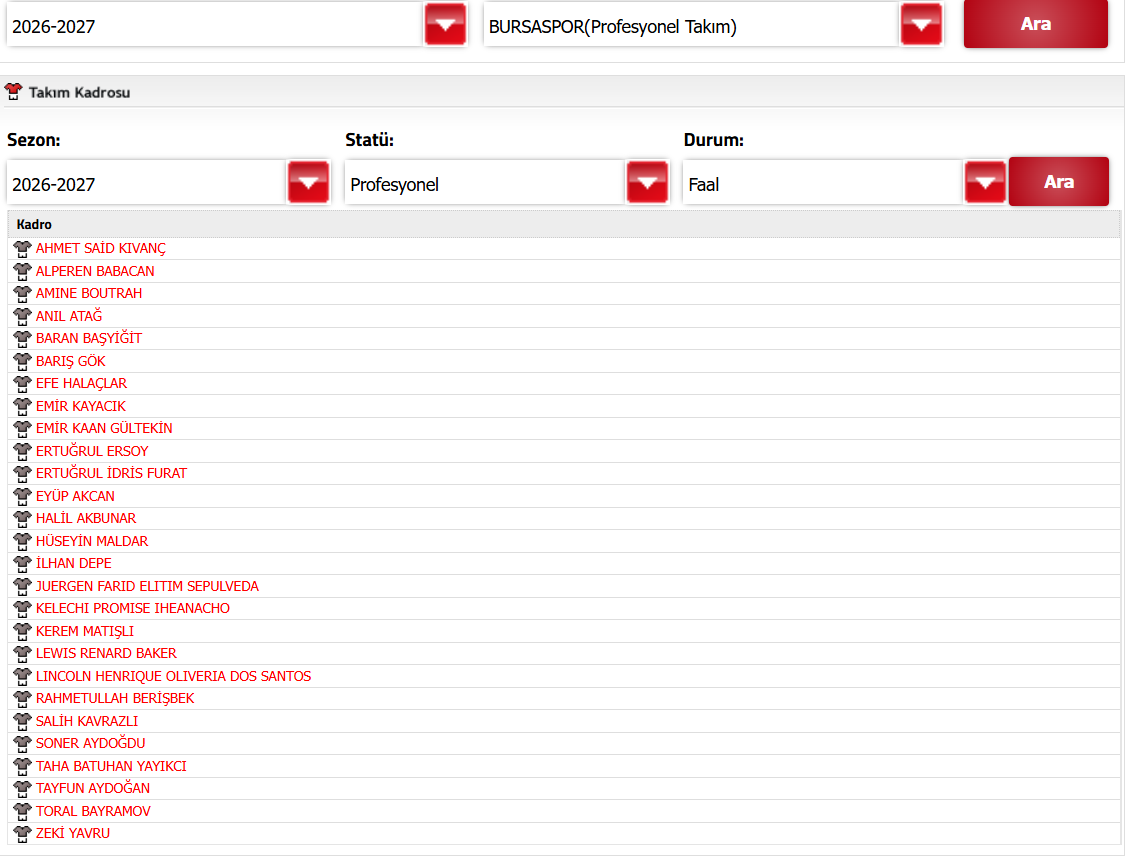Click the jersey icon next to LEWIS RENARD BAKER
Viewport: 1132px width, 856px height.
pos(22,654)
